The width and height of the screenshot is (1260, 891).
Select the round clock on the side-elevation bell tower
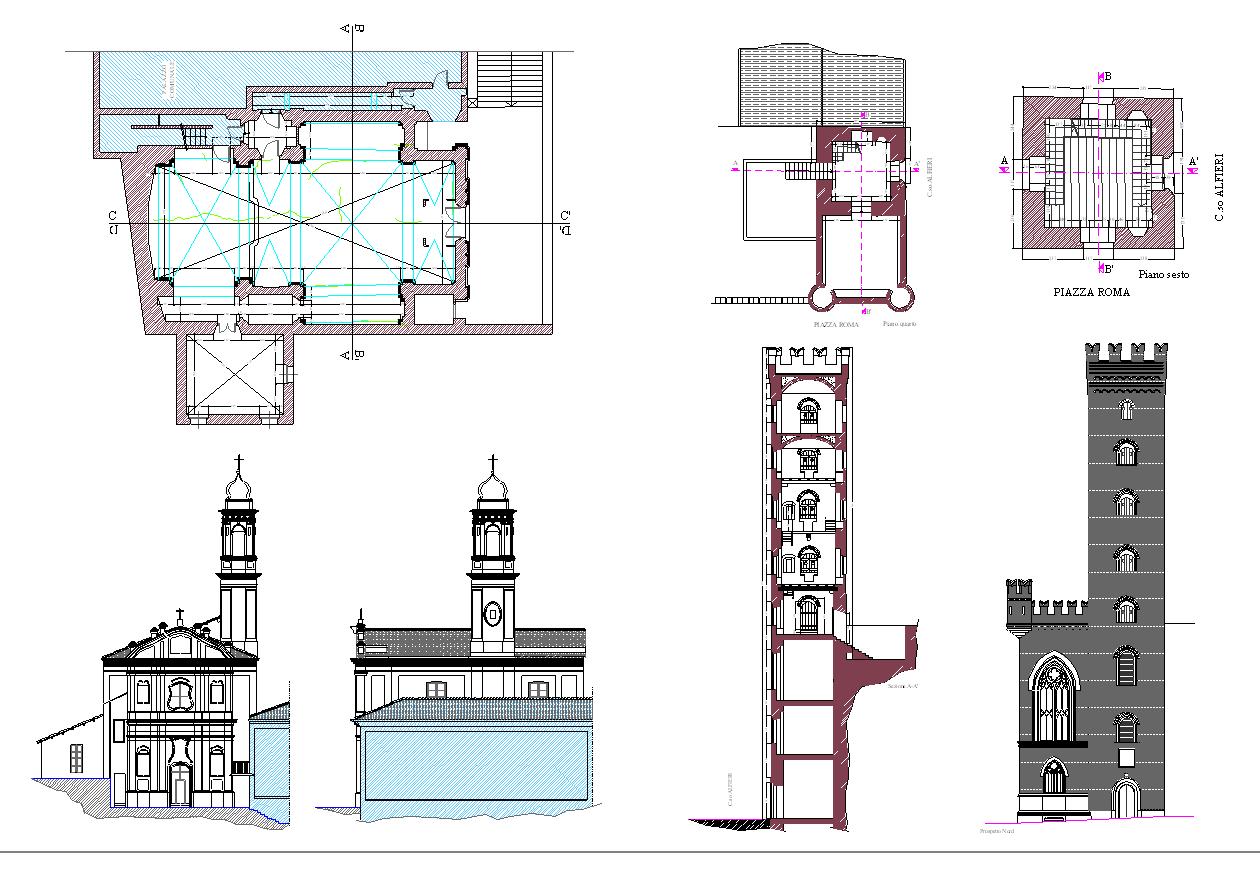click(492, 612)
